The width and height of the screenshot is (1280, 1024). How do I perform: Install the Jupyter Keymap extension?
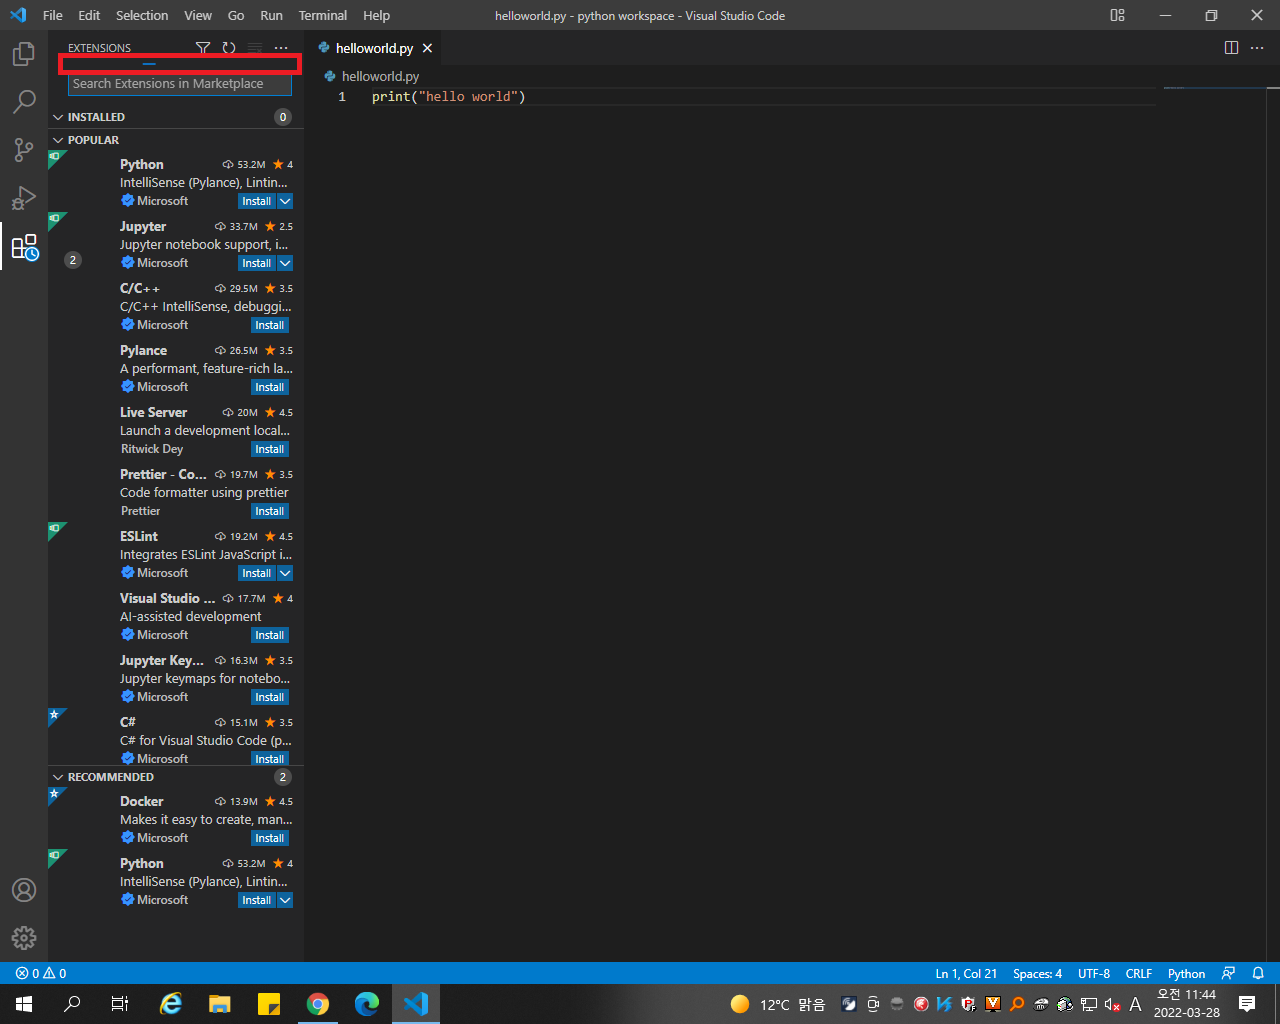[269, 697]
